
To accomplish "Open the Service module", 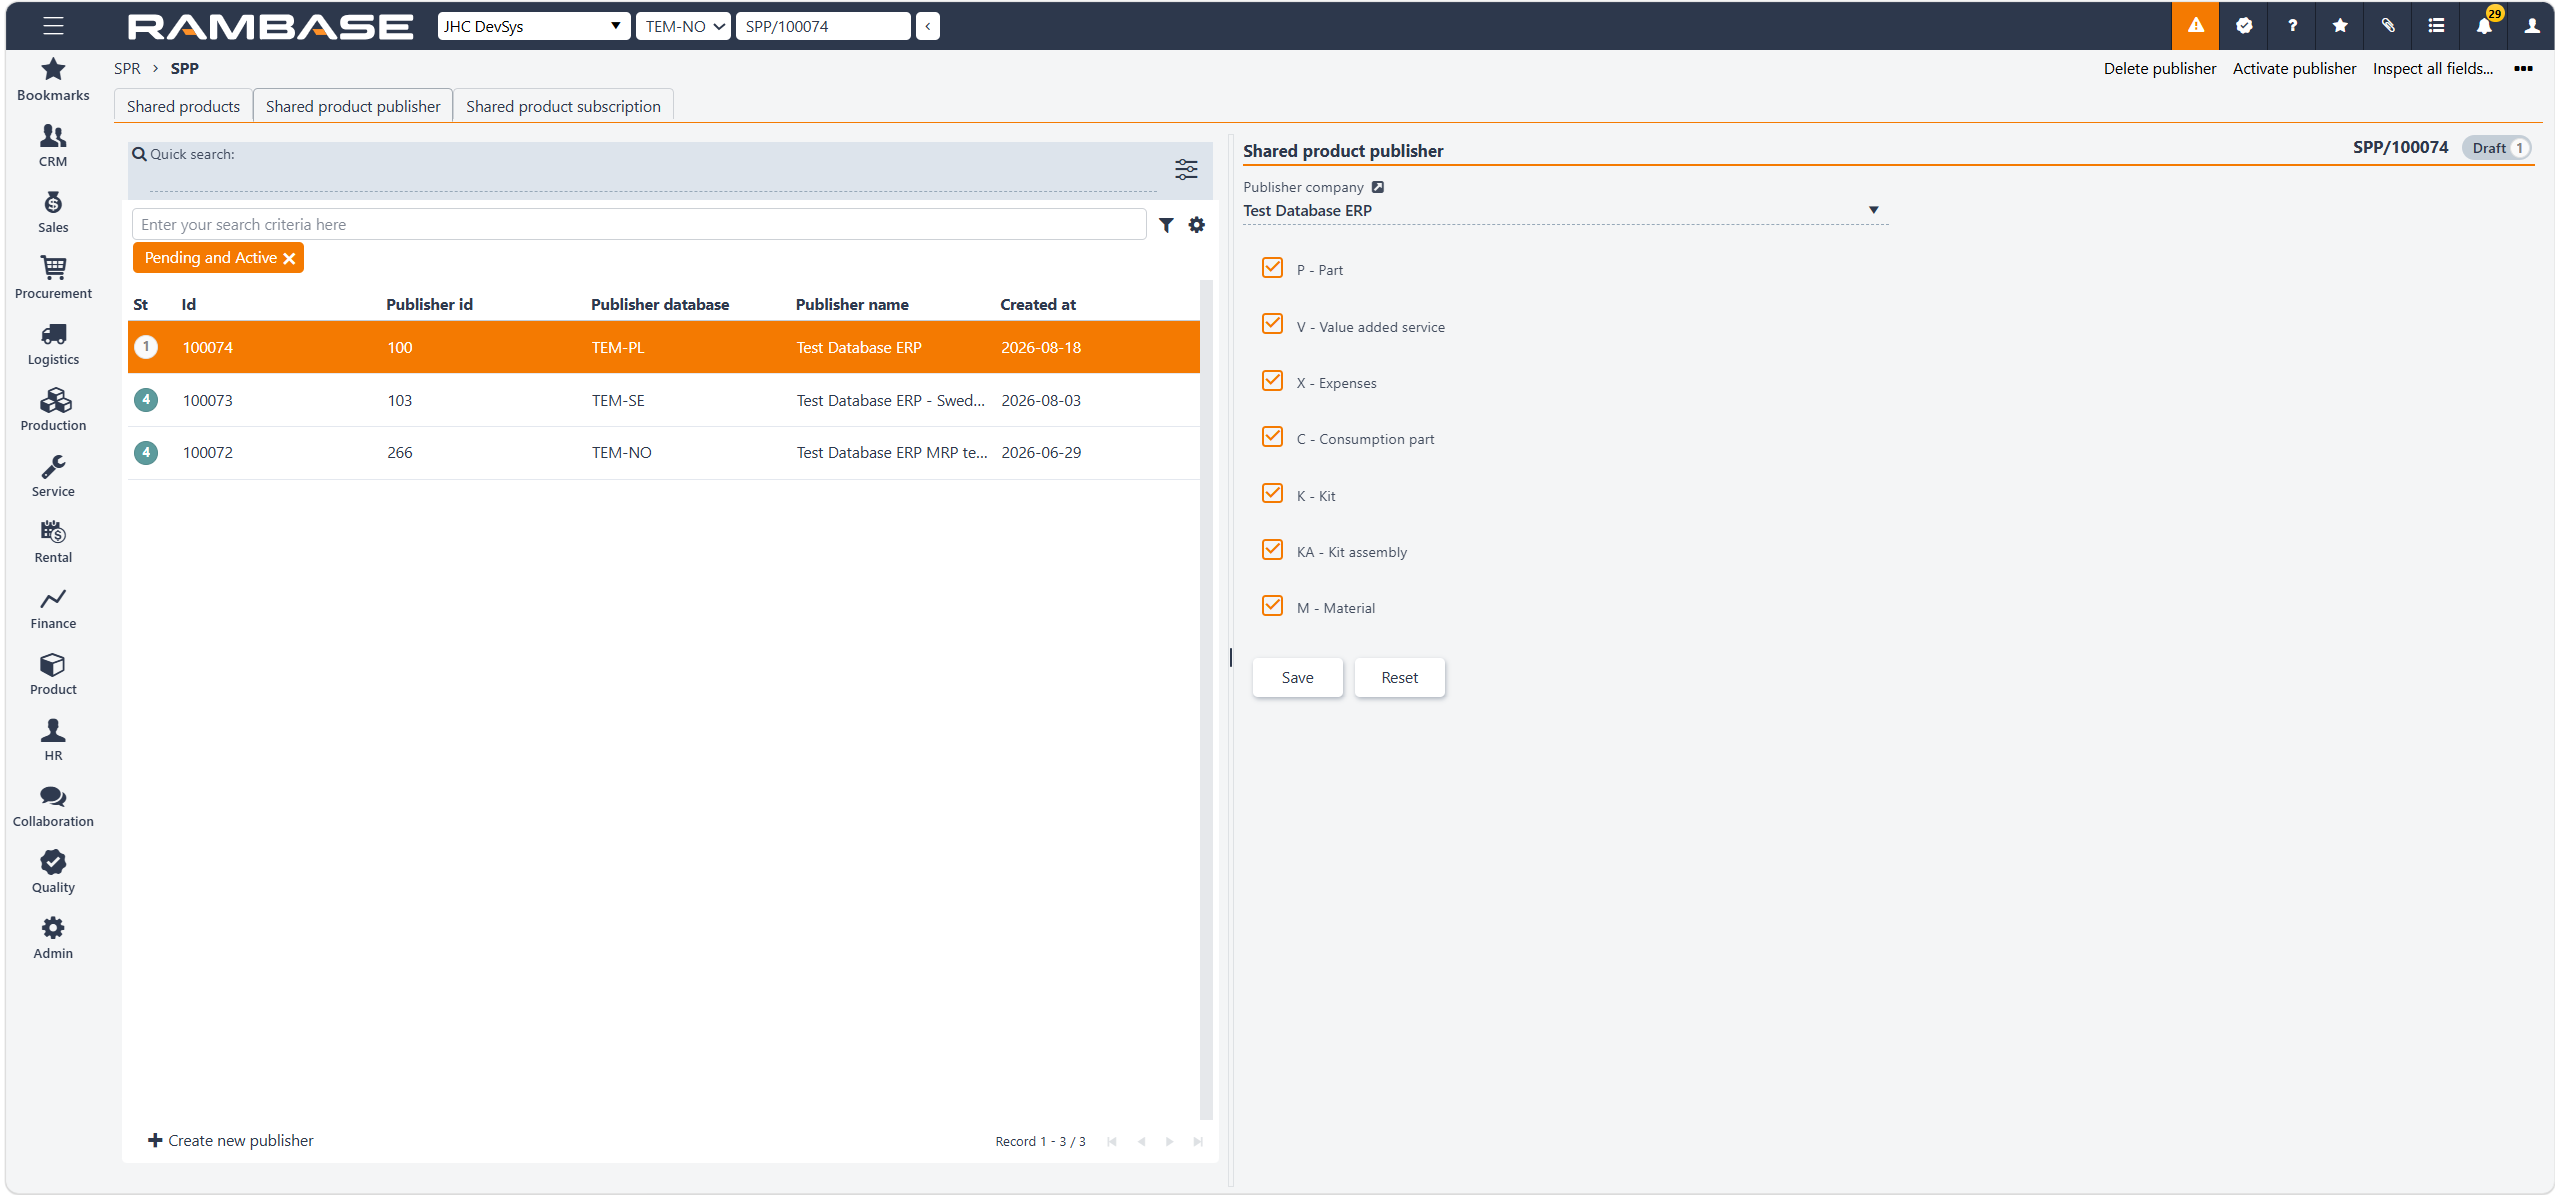I will (x=53, y=476).
